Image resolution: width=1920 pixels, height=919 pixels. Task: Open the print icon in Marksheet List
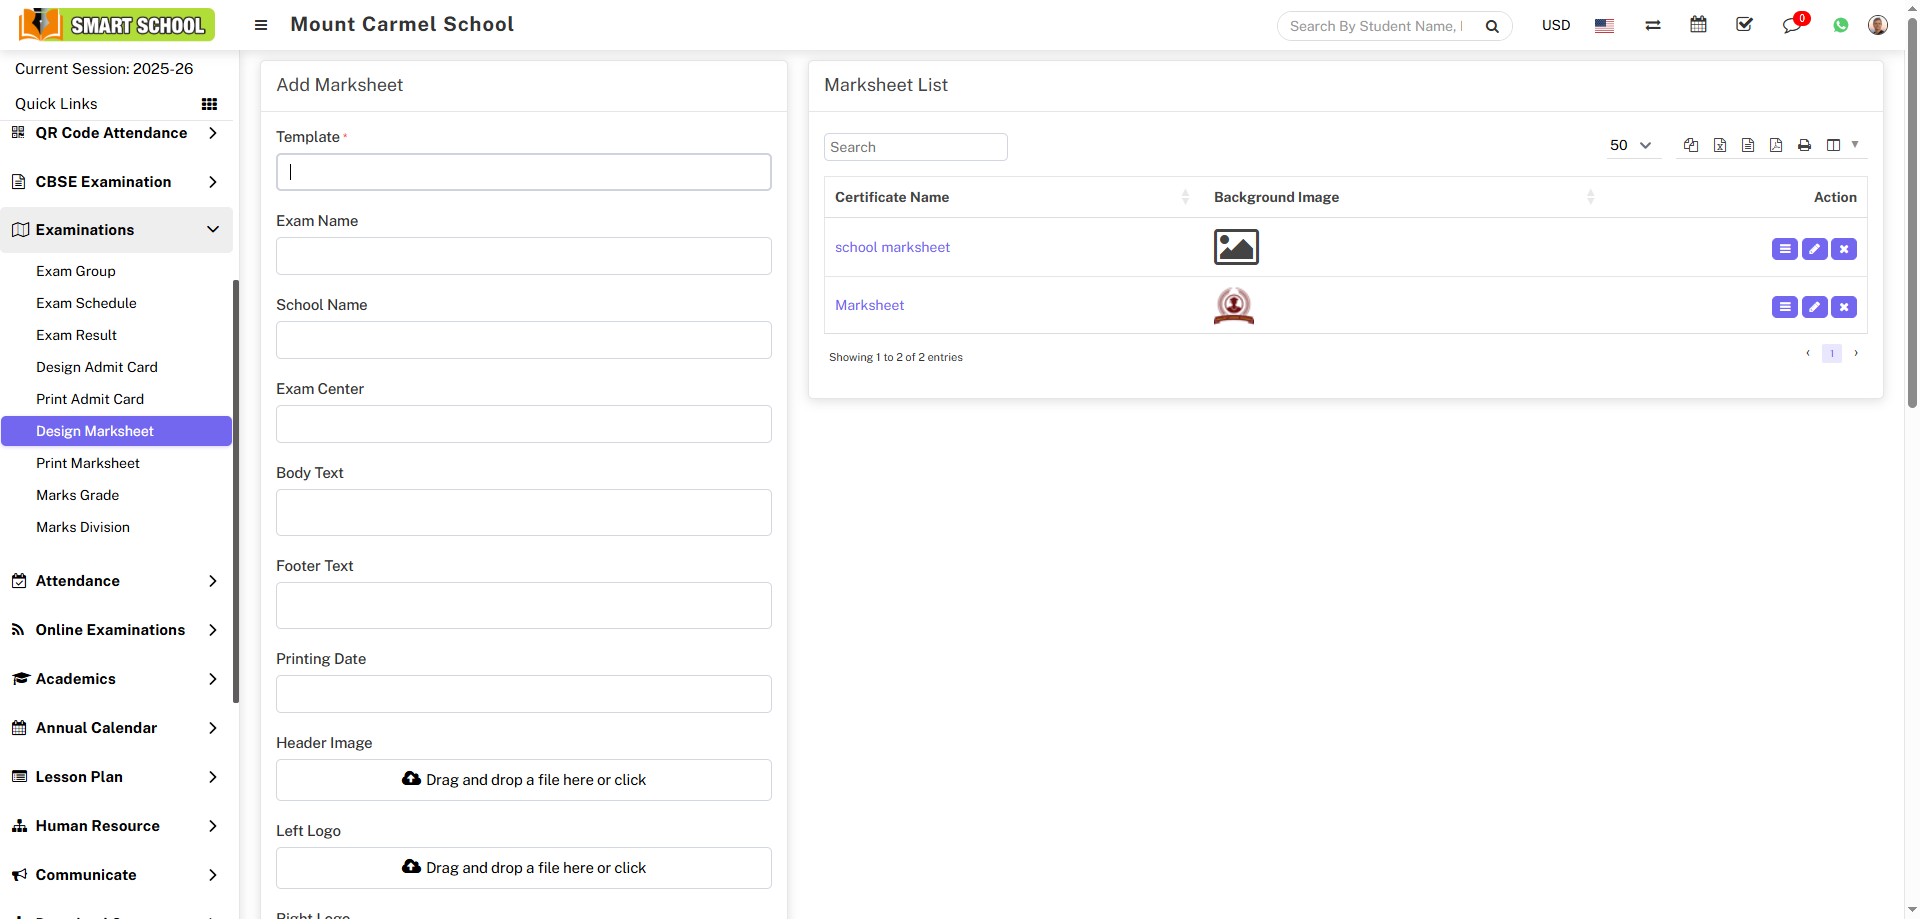pyautogui.click(x=1805, y=145)
